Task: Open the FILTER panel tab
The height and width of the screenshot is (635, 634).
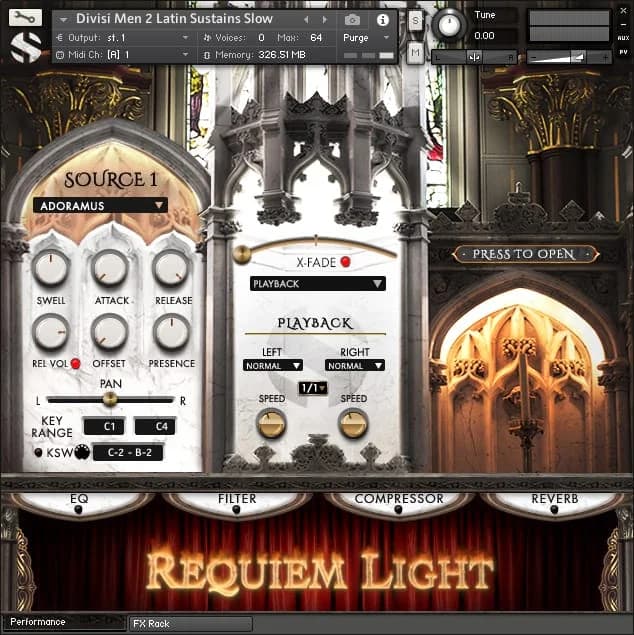Action: [237, 502]
